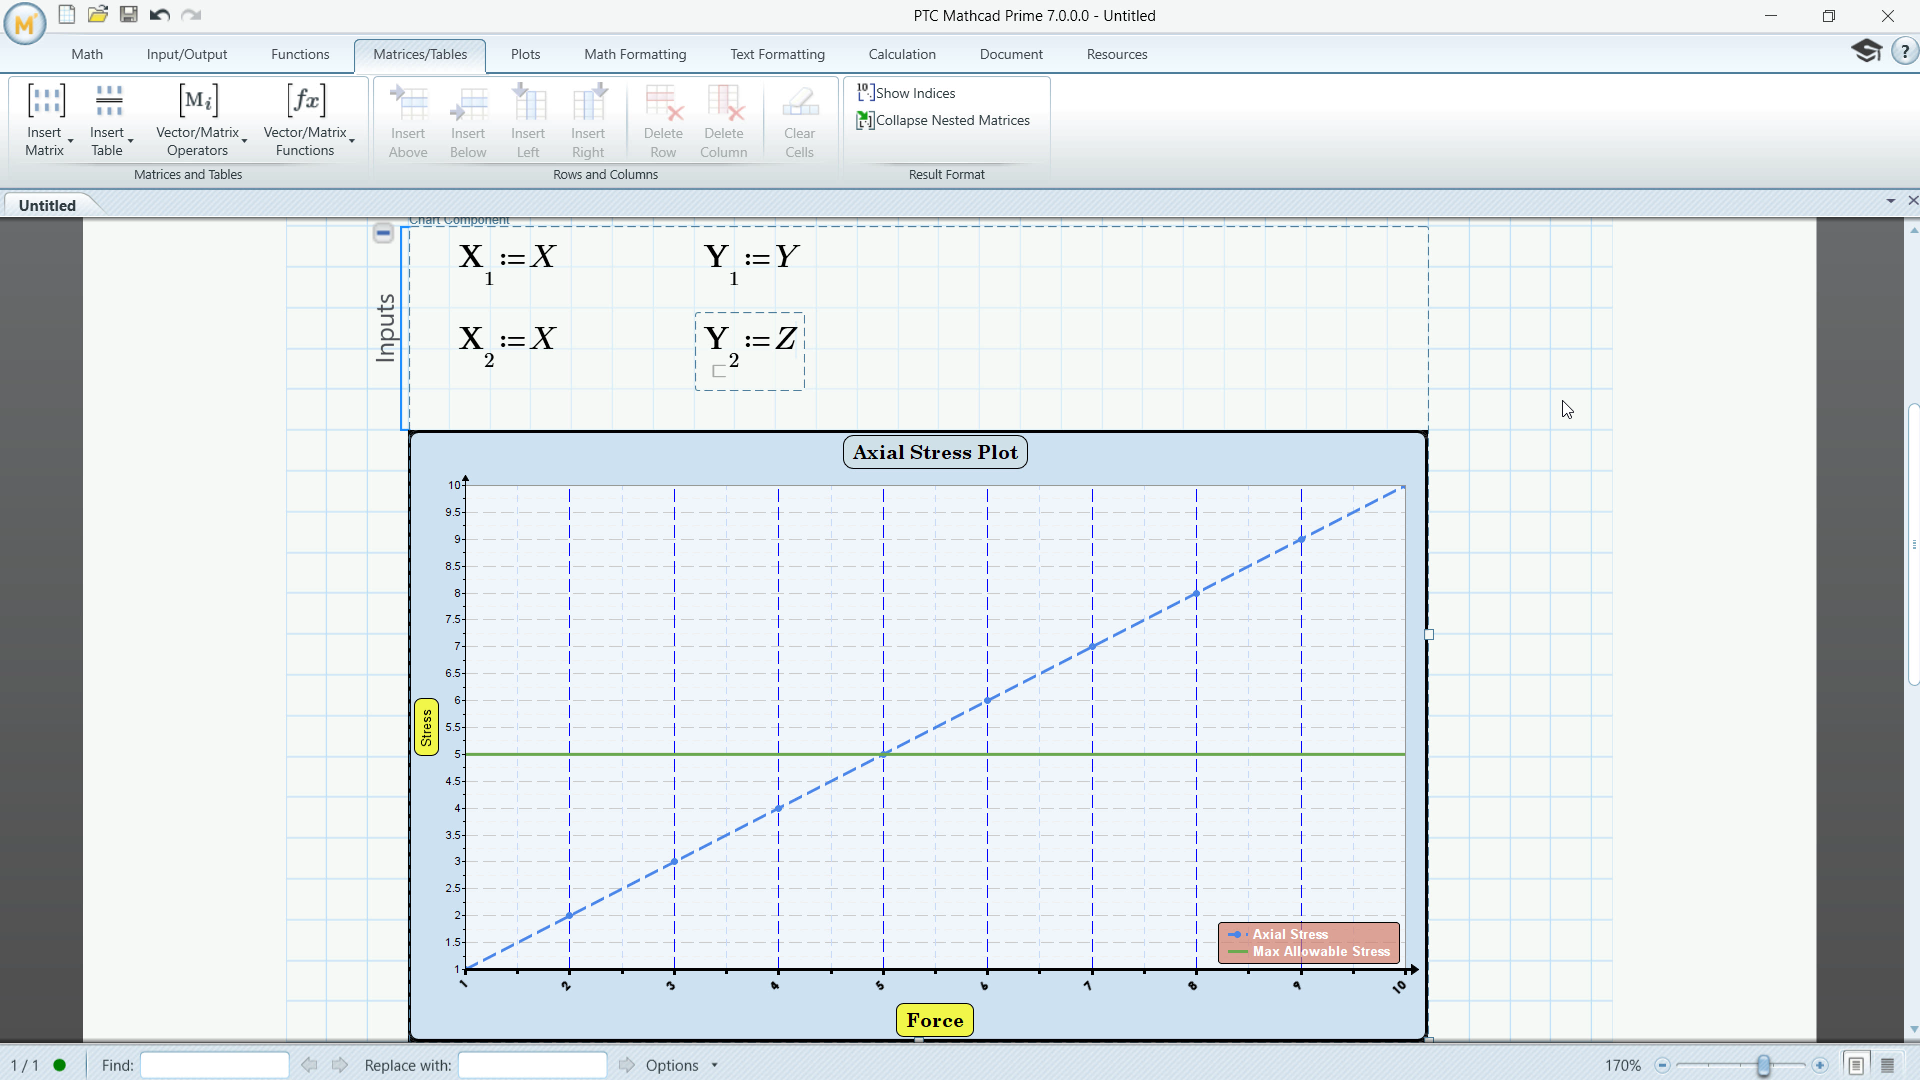Switch to the Math Formatting tab

click(635, 54)
